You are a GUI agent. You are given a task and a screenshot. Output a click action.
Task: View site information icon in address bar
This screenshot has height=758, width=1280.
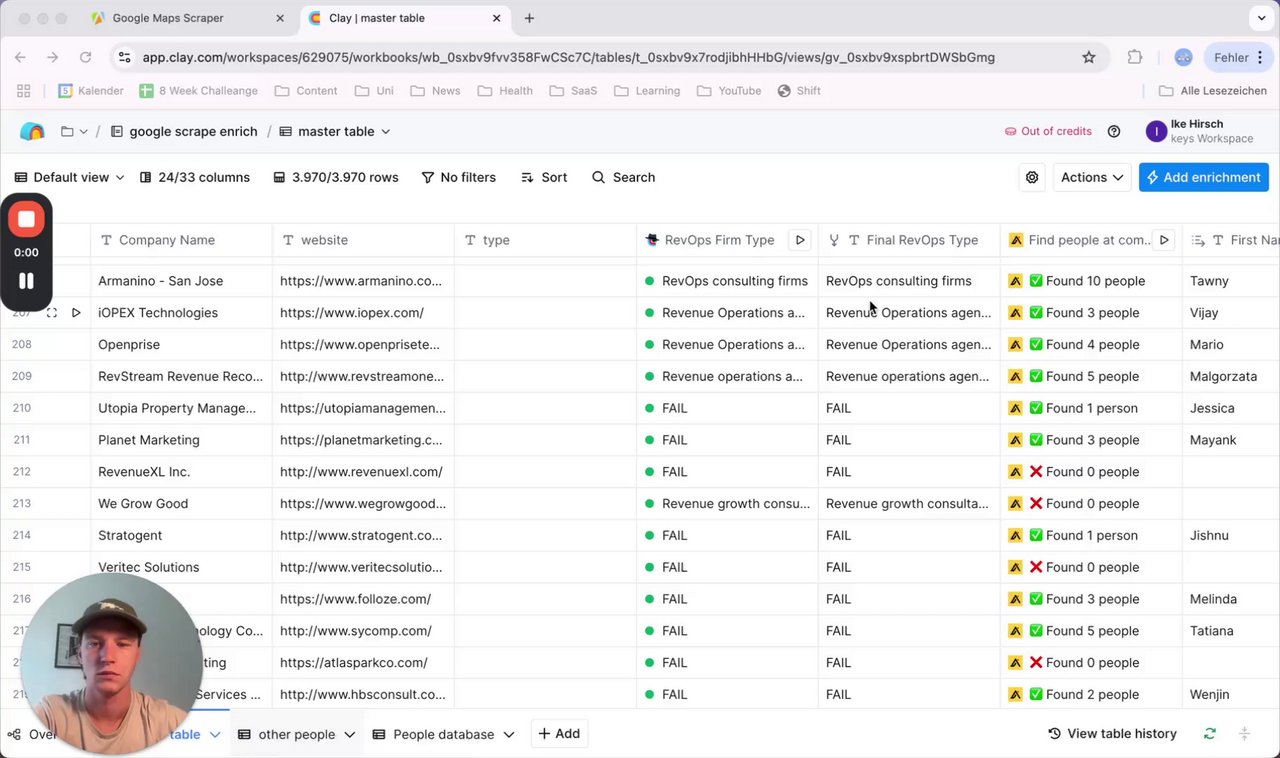(x=123, y=58)
